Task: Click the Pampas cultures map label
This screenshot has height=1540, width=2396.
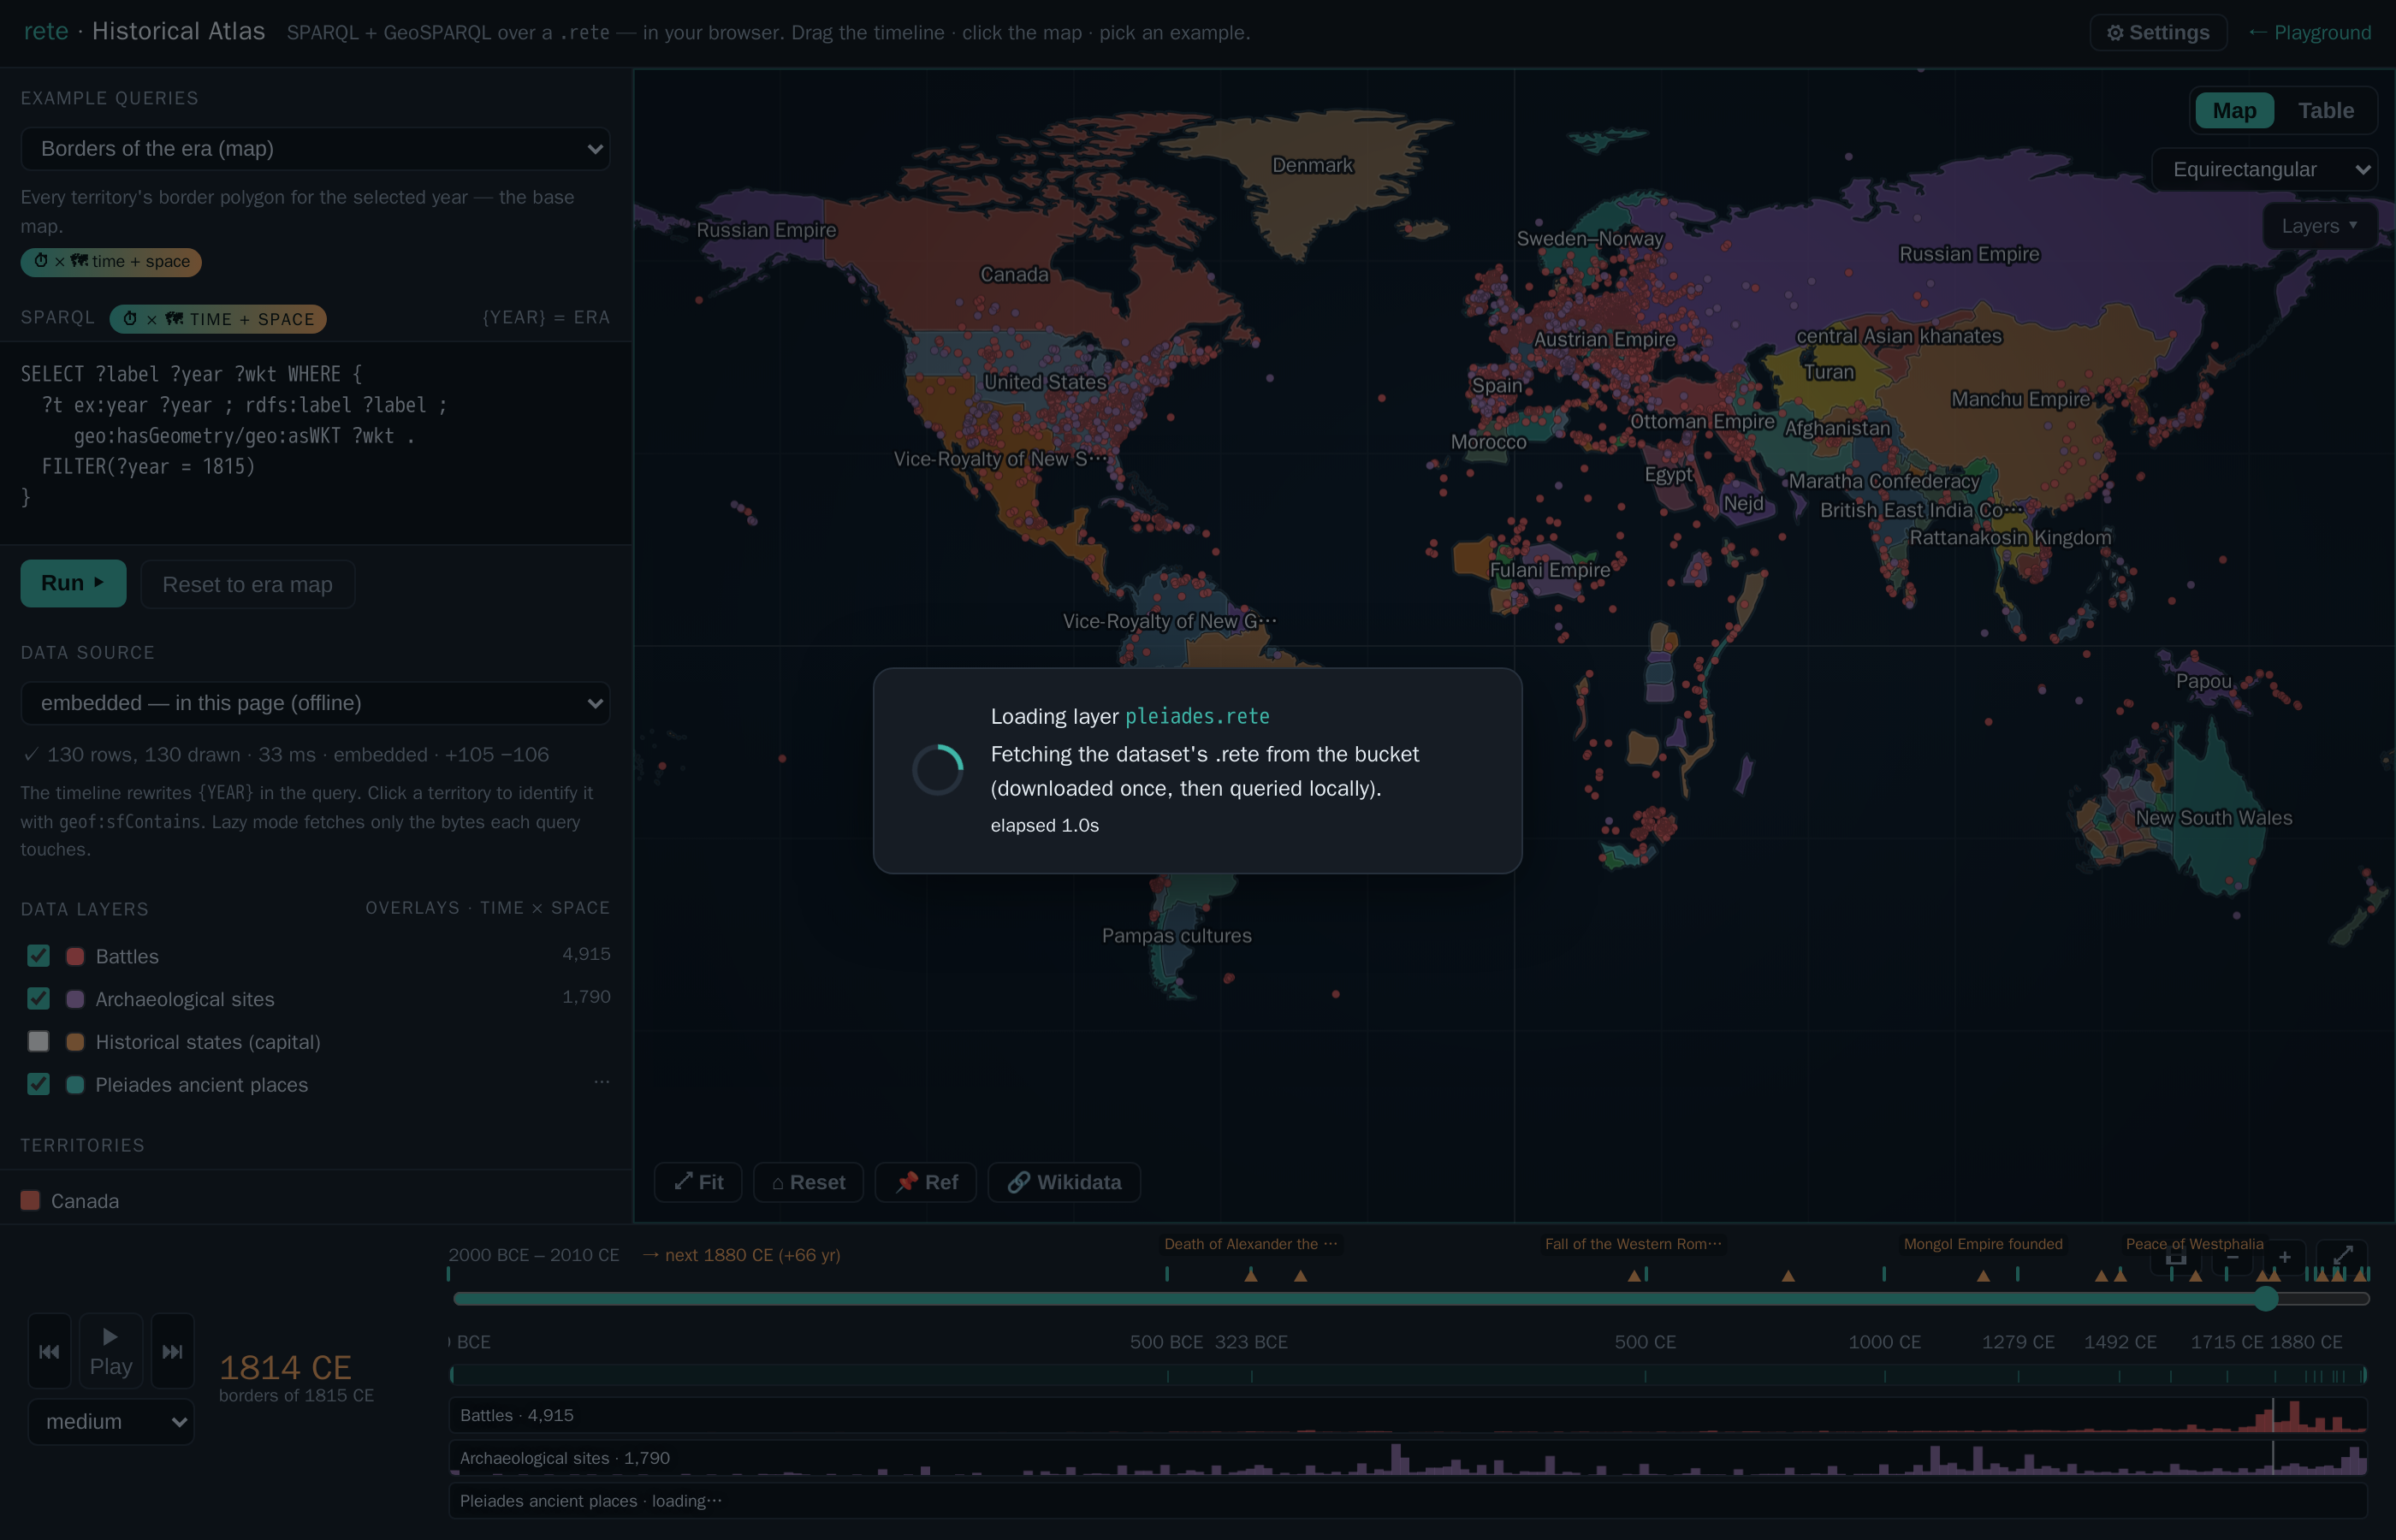Action: tap(1176, 935)
